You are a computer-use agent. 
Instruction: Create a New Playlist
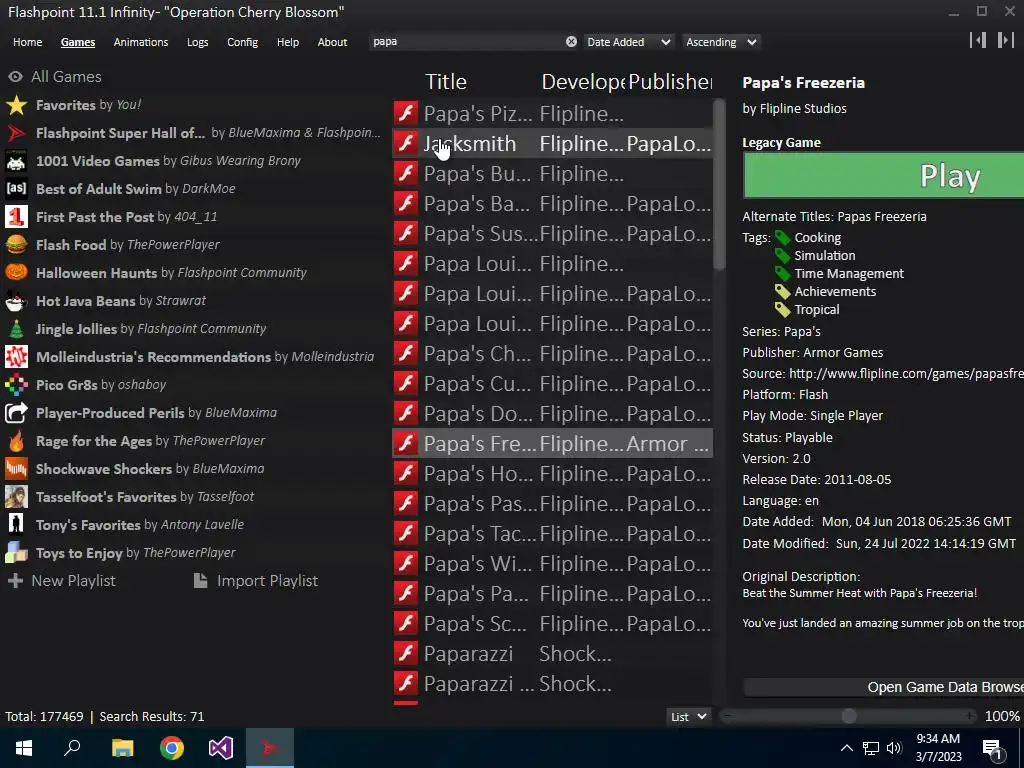tap(61, 581)
